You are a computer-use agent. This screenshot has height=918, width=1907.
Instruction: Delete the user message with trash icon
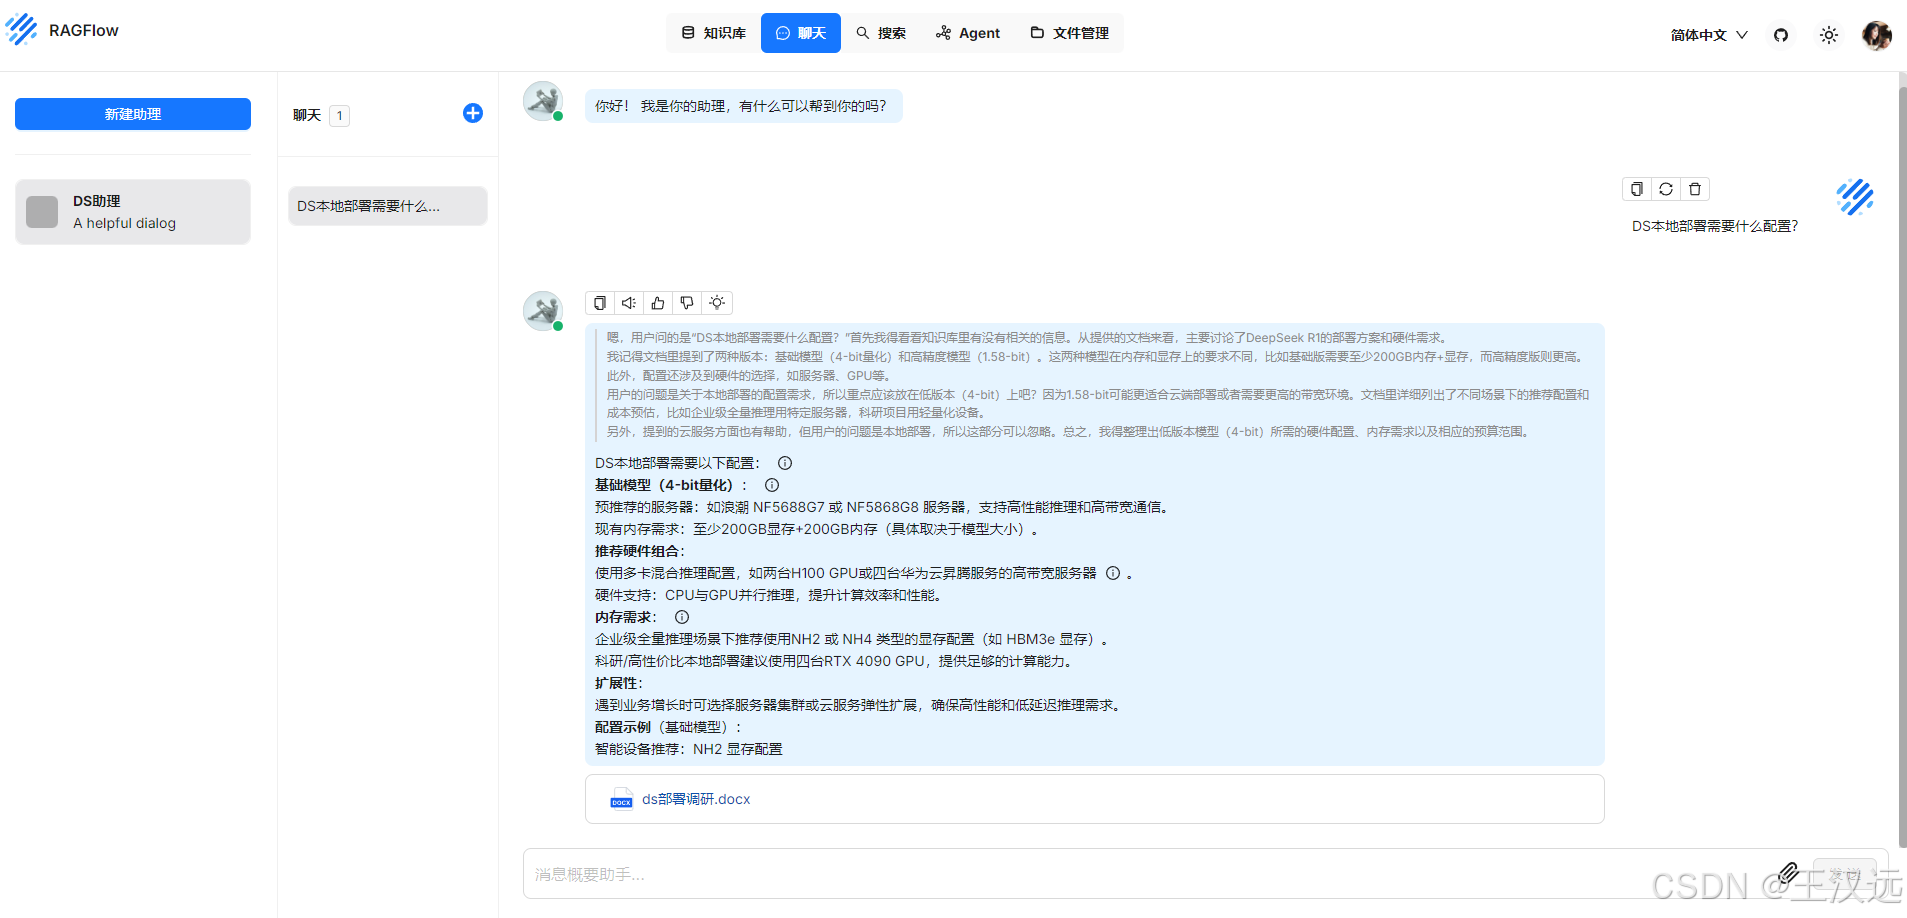point(1695,189)
